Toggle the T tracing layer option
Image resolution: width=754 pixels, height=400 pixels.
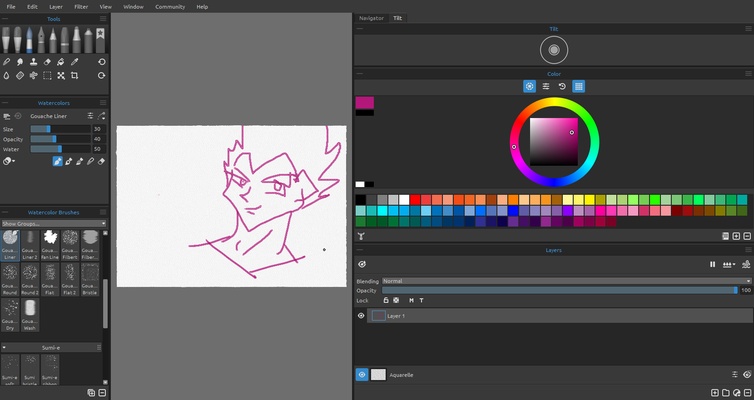click(x=422, y=300)
